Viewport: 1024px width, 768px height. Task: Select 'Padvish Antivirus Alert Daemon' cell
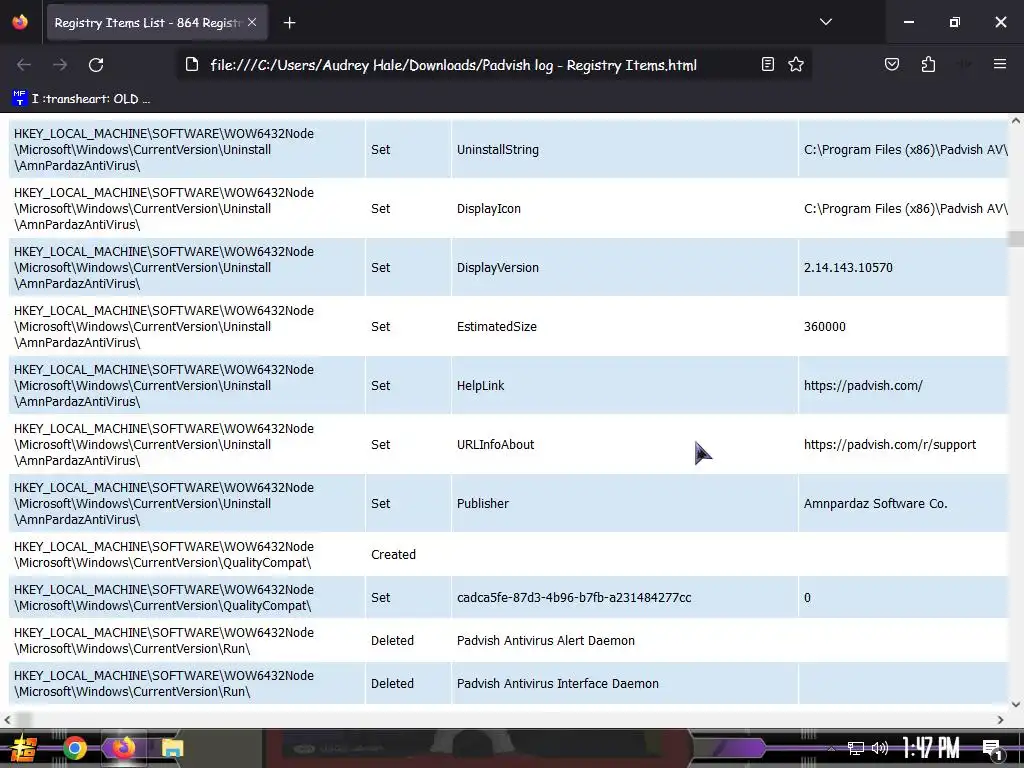[624, 641]
